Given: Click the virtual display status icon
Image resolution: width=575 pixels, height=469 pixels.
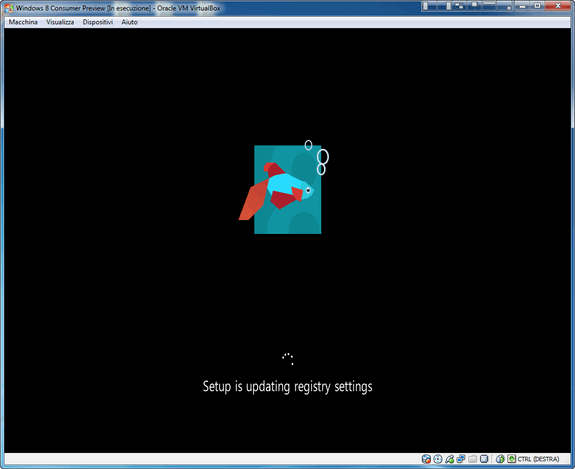Looking at the screenshot, I should coord(484,459).
